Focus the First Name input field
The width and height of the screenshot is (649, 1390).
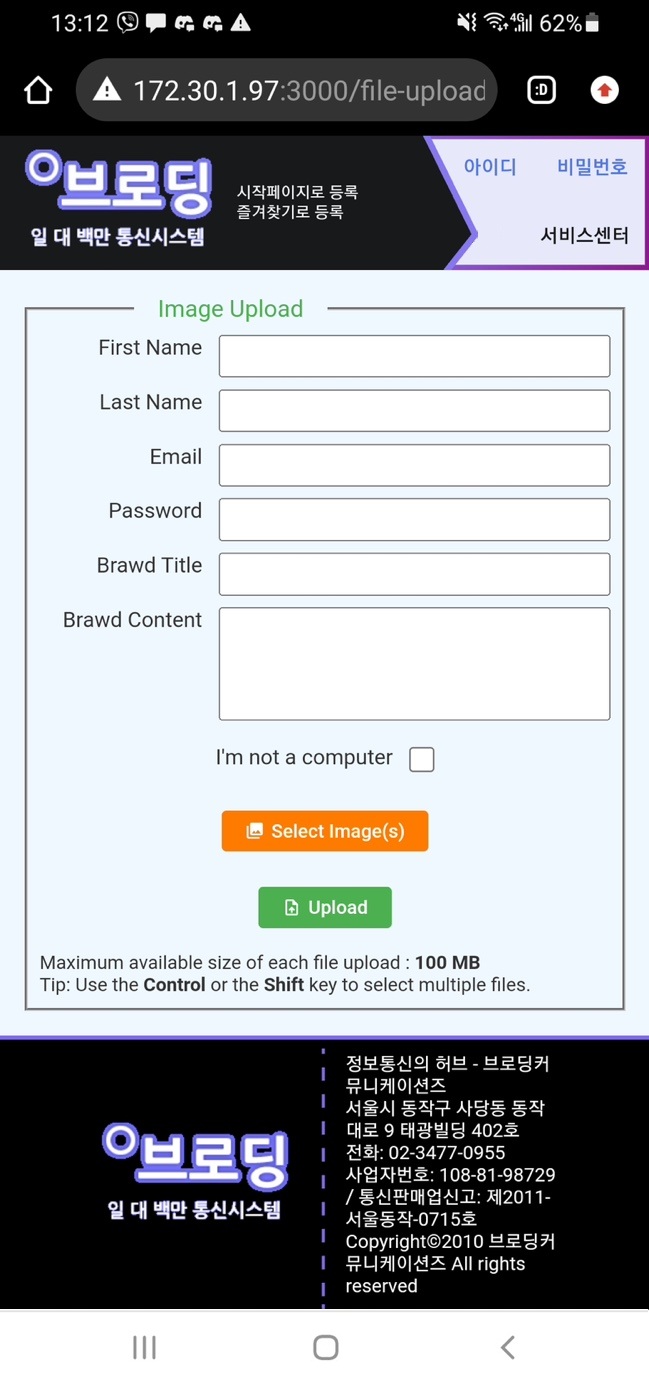click(x=414, y=356)
